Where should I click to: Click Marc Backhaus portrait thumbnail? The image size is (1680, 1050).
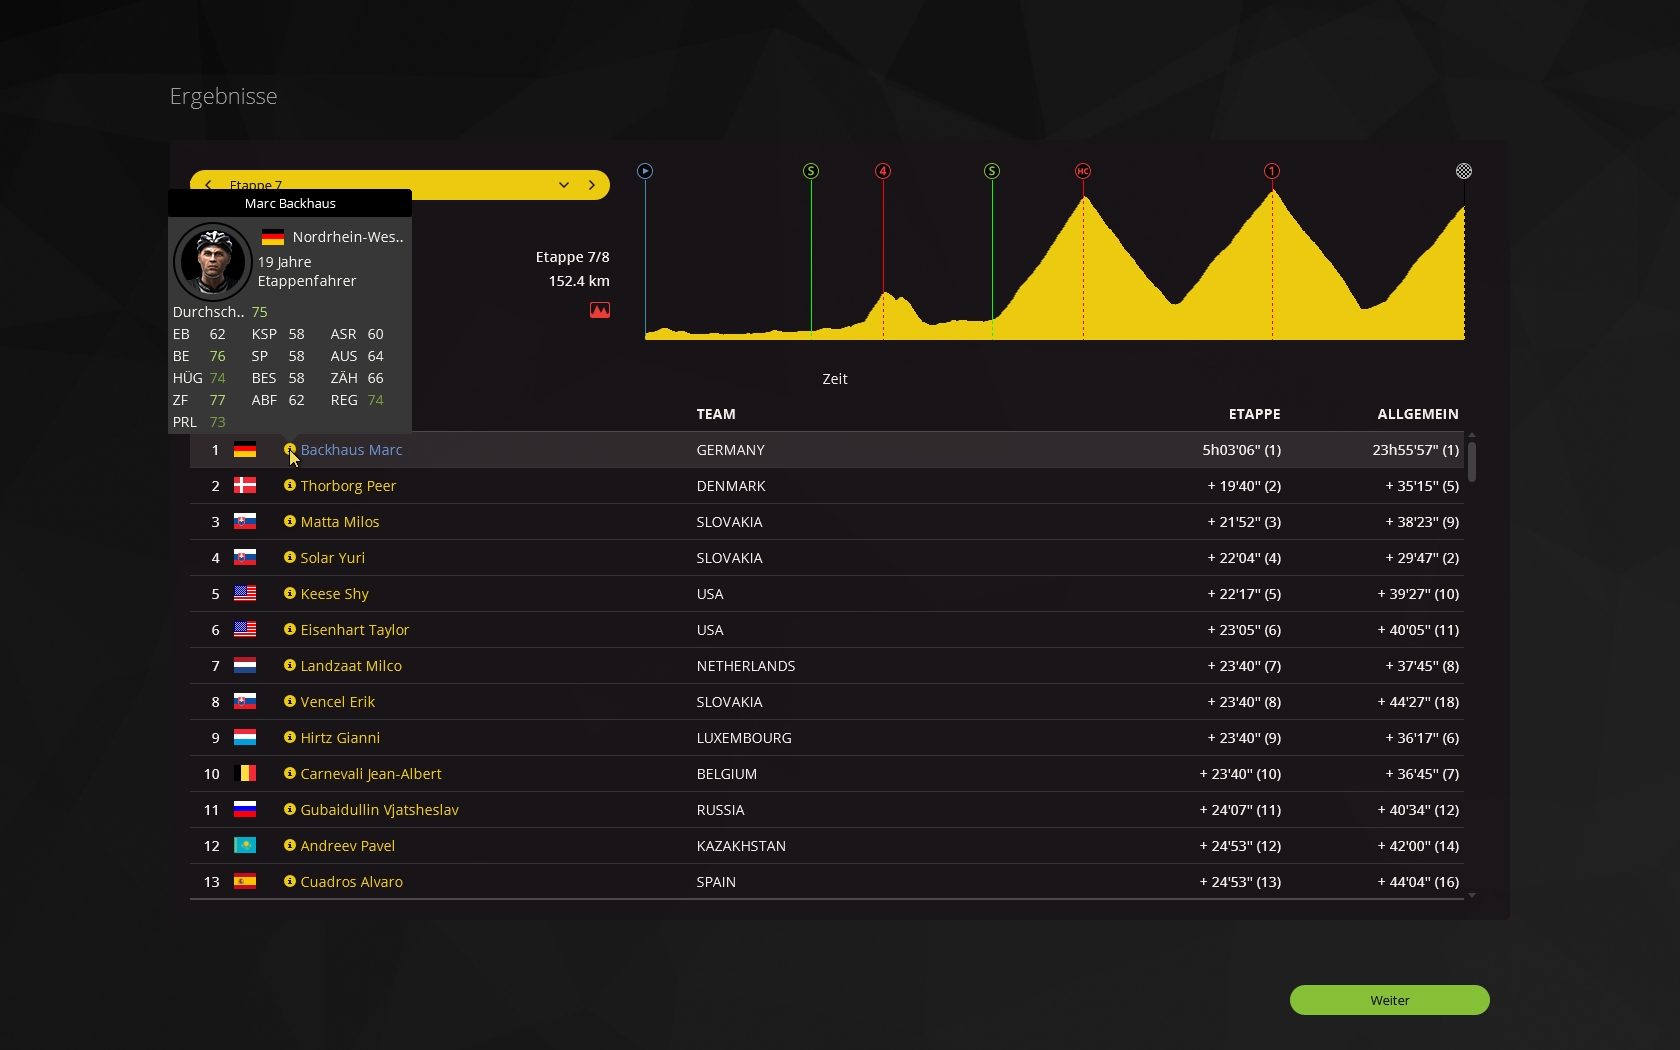[213, 262]
